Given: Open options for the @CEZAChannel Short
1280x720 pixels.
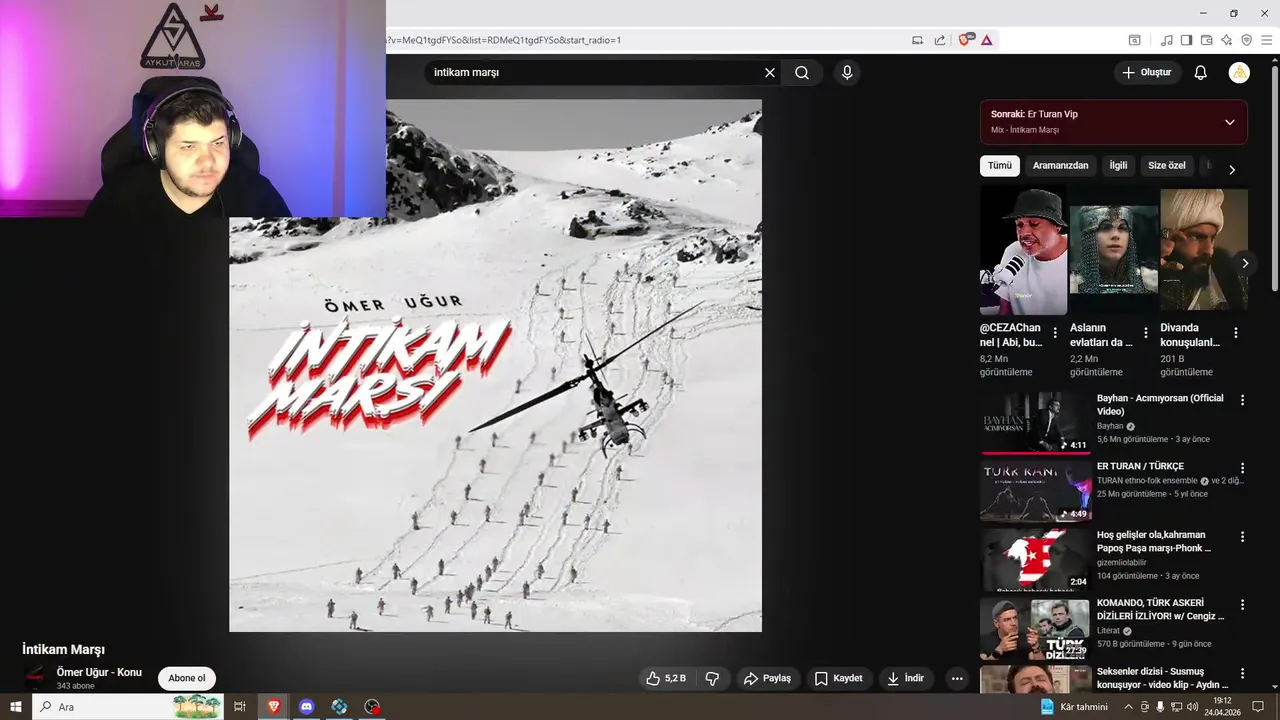Looking at the screenshot, I should pyautogui.click(x=1055, y=333).
